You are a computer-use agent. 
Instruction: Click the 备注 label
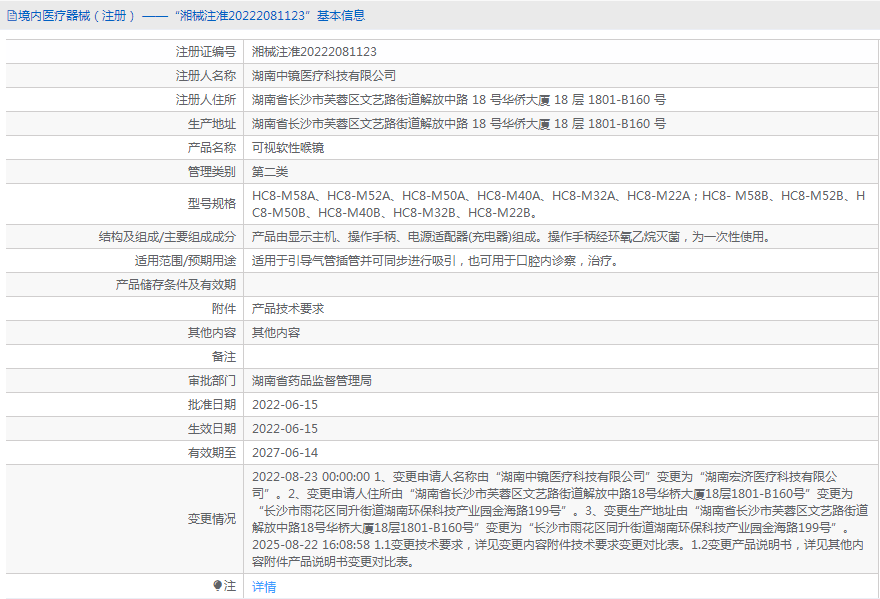click(223, 356)
